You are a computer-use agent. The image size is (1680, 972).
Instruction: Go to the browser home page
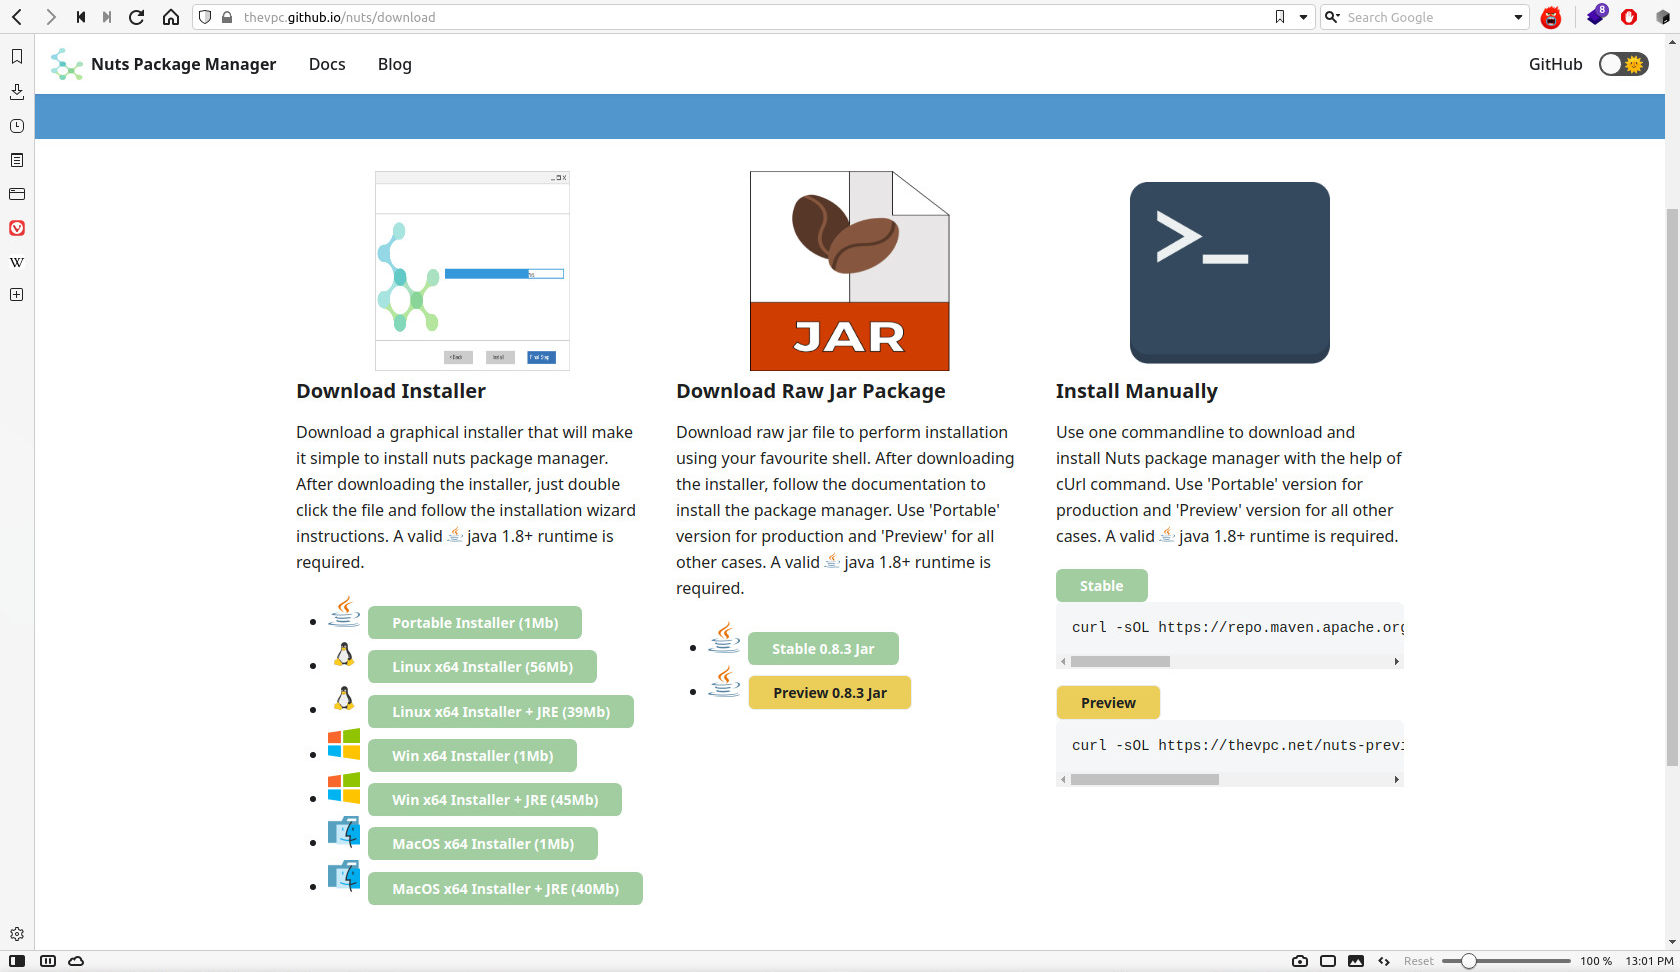[x=171, y=17]
